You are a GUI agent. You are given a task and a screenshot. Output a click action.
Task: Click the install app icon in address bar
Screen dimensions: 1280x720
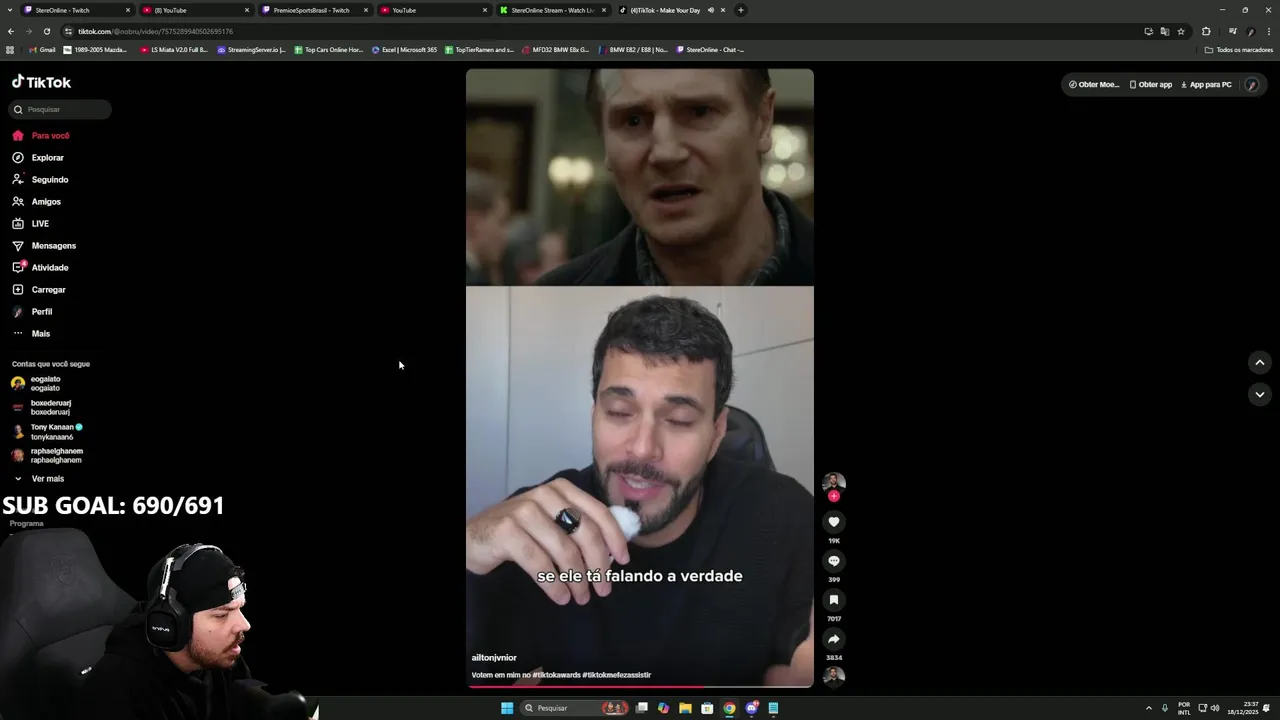pos(1148,31)
